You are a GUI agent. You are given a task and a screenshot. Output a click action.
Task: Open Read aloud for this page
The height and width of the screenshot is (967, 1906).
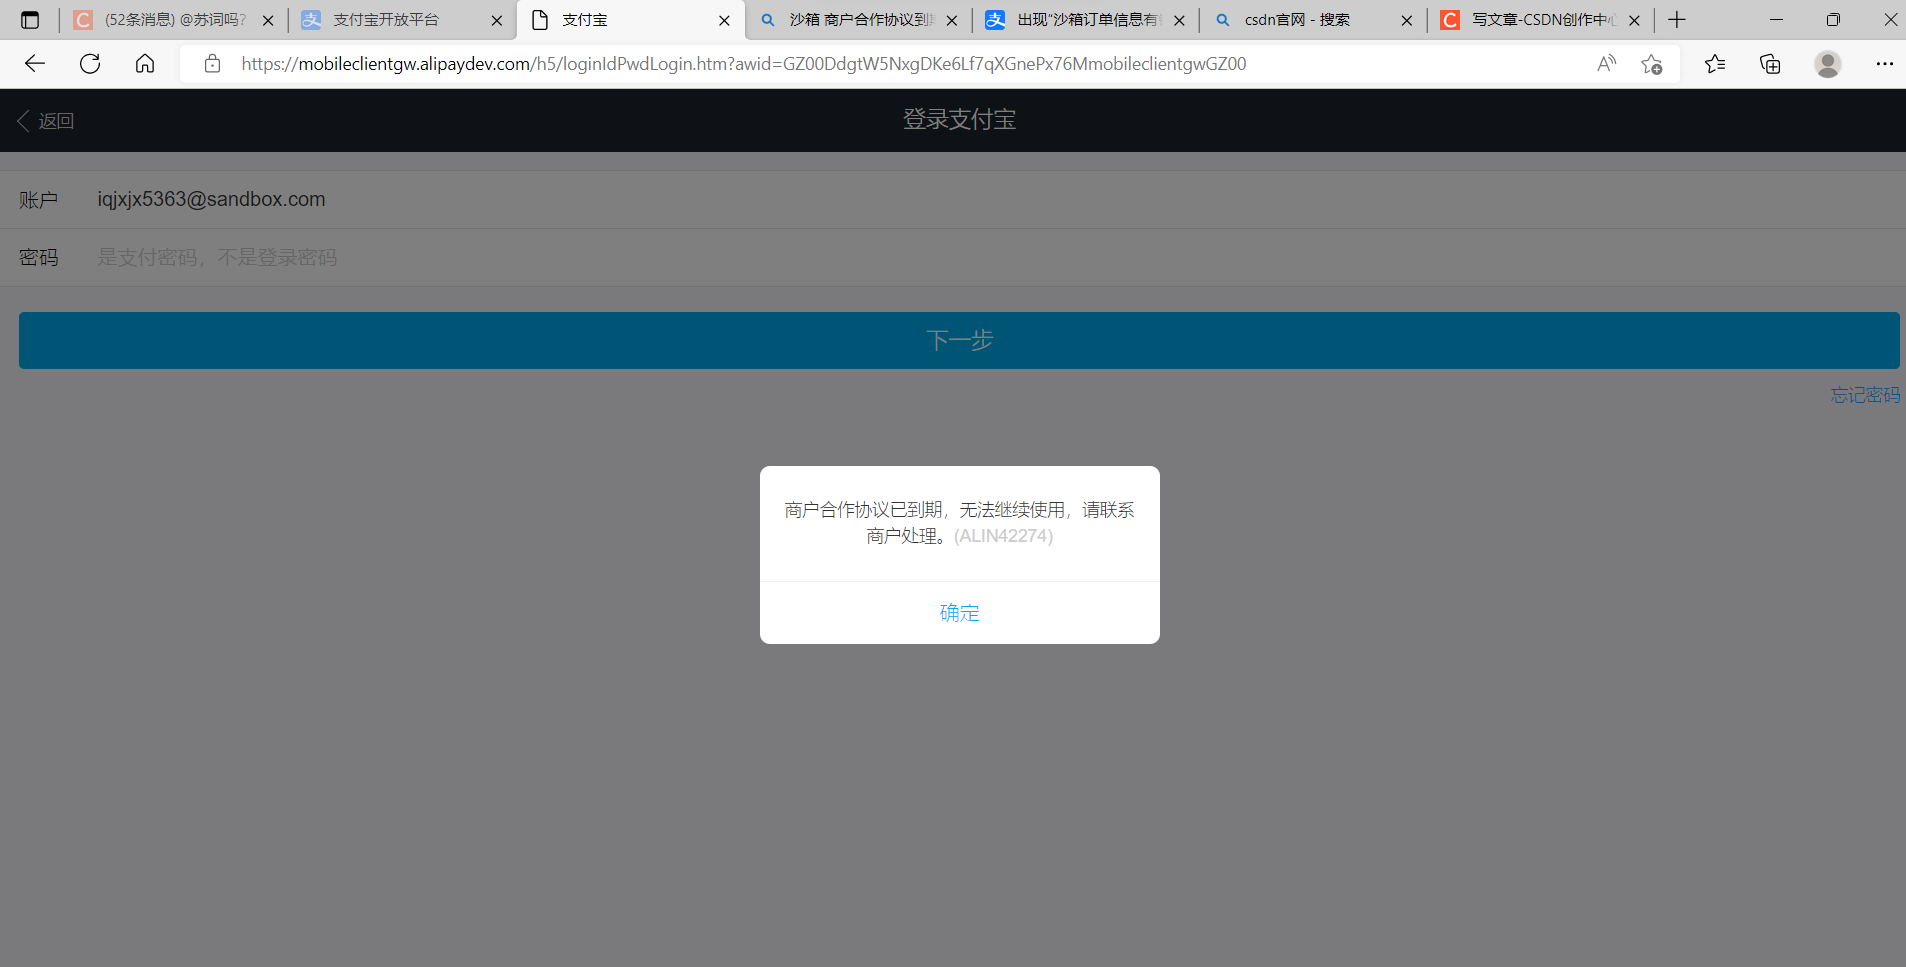(x=1607, y=63)
